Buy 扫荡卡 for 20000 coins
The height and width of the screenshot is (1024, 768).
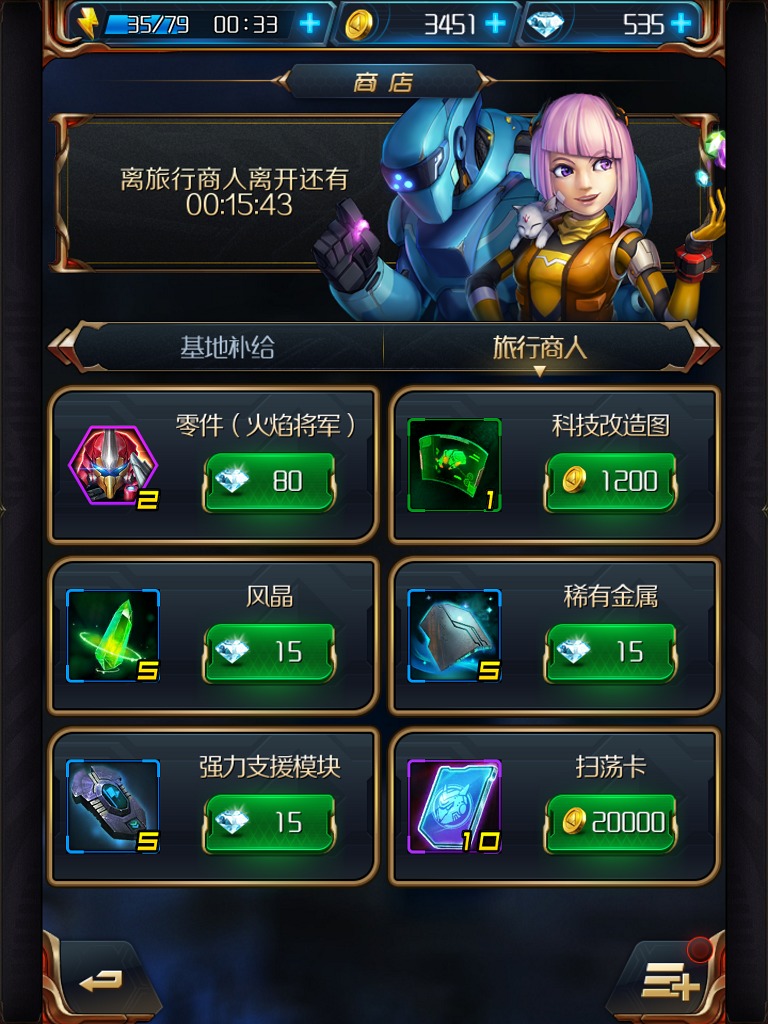point(611,824)
